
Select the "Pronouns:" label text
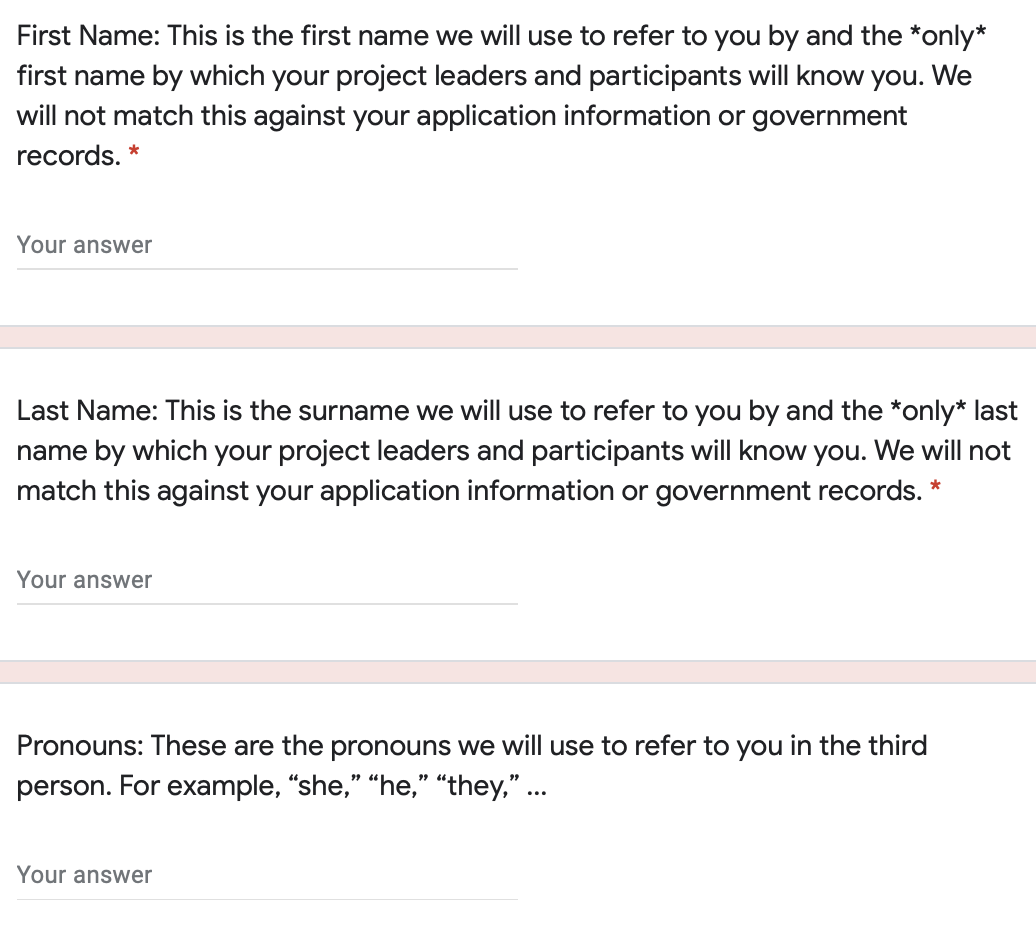pyautogui.click(x=80, y=745)
